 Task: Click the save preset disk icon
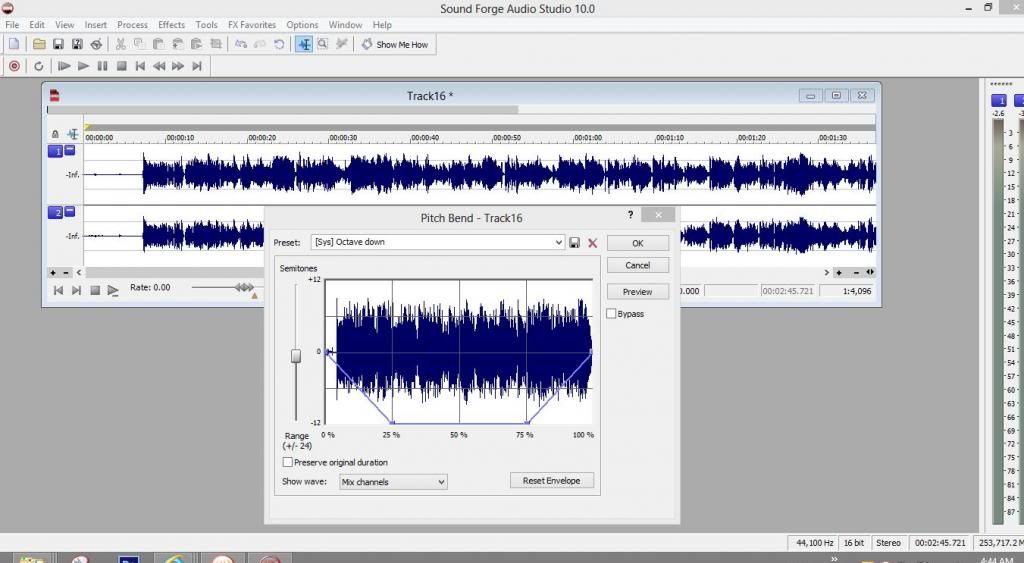(x=575, y=242)
